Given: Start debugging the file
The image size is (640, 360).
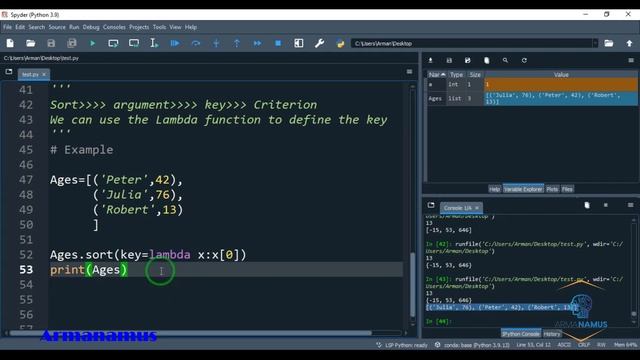Looking at the screenshot, I should pyautogui.click(x=175, y=43).
